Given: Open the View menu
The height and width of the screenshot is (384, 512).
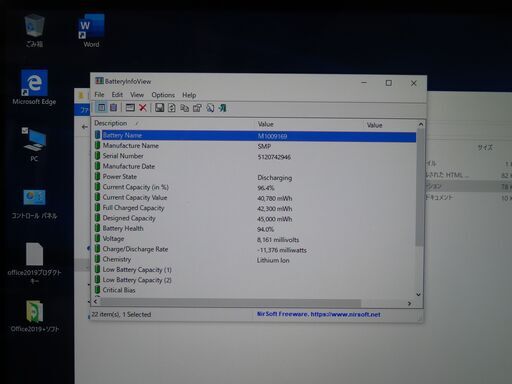Looking at the screenshot, I should click(x=137, y=95).
